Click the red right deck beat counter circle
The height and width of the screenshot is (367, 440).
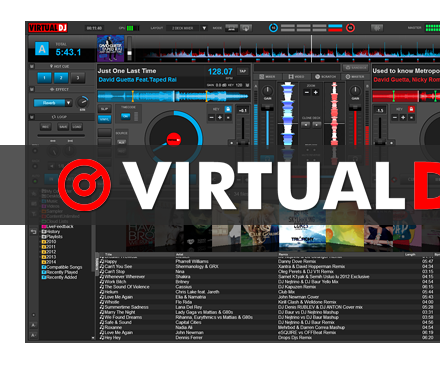(350, 28)
